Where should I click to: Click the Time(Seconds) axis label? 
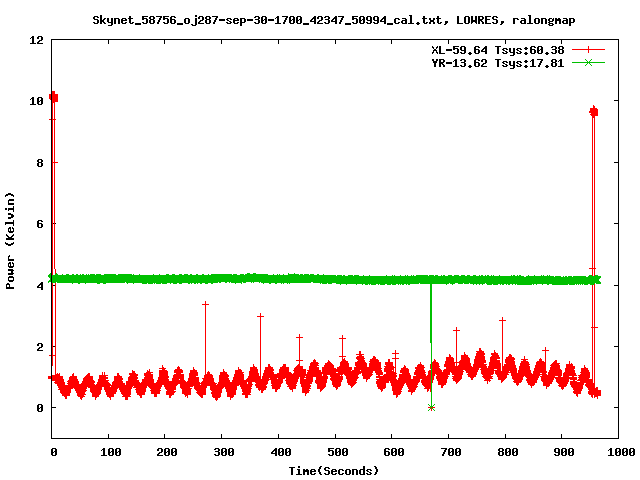click(333, 471)
